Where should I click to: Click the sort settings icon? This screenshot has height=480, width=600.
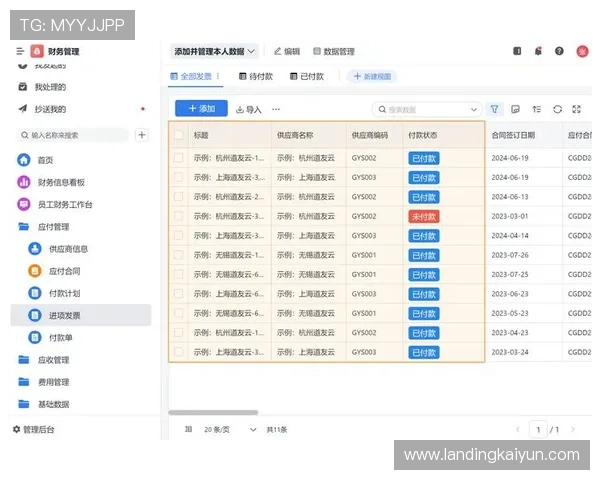pyautogui.click(x=536, y=109)
